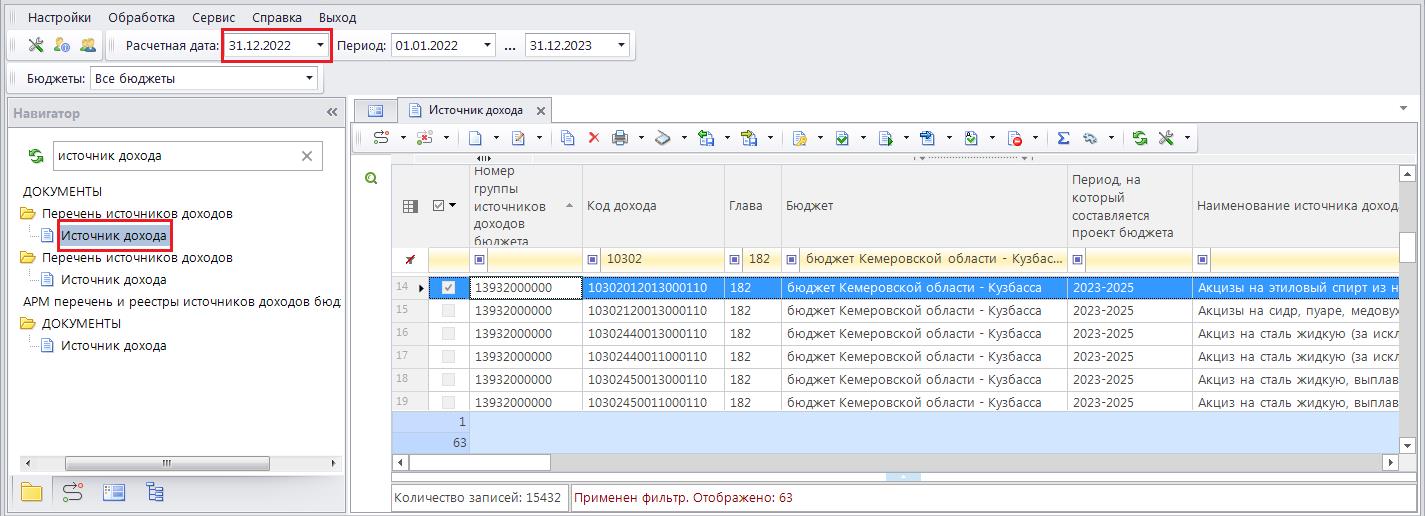Click the edit document pencil icon
This screenshot has height=516, width=1425.
[x=519, y=138]
